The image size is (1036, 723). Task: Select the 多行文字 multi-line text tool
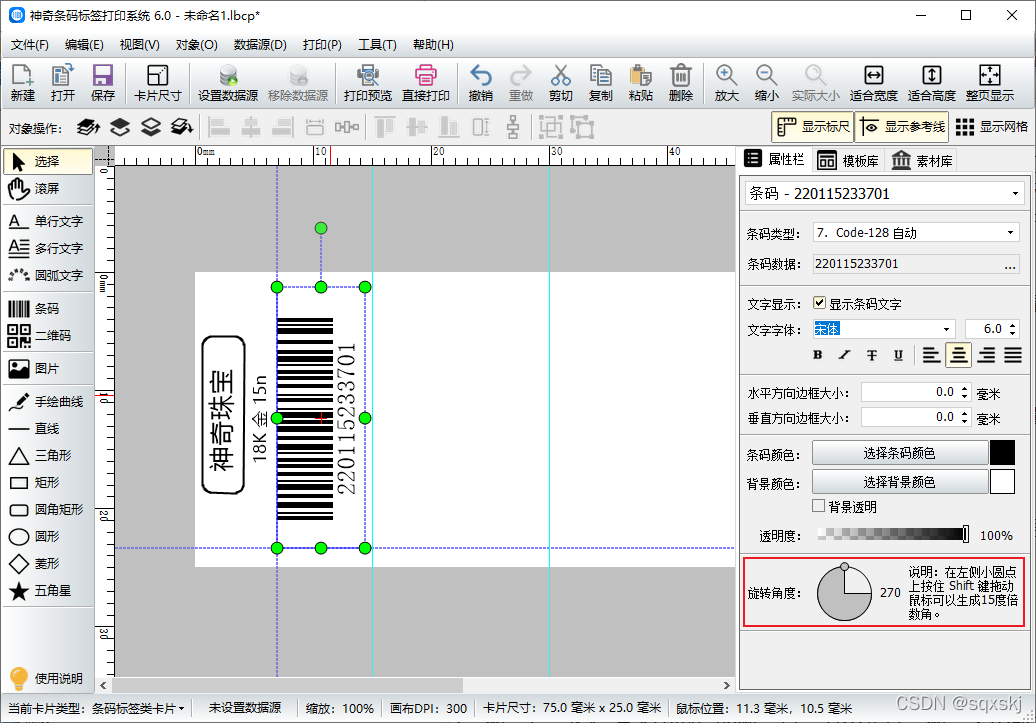tap(48, 248)
